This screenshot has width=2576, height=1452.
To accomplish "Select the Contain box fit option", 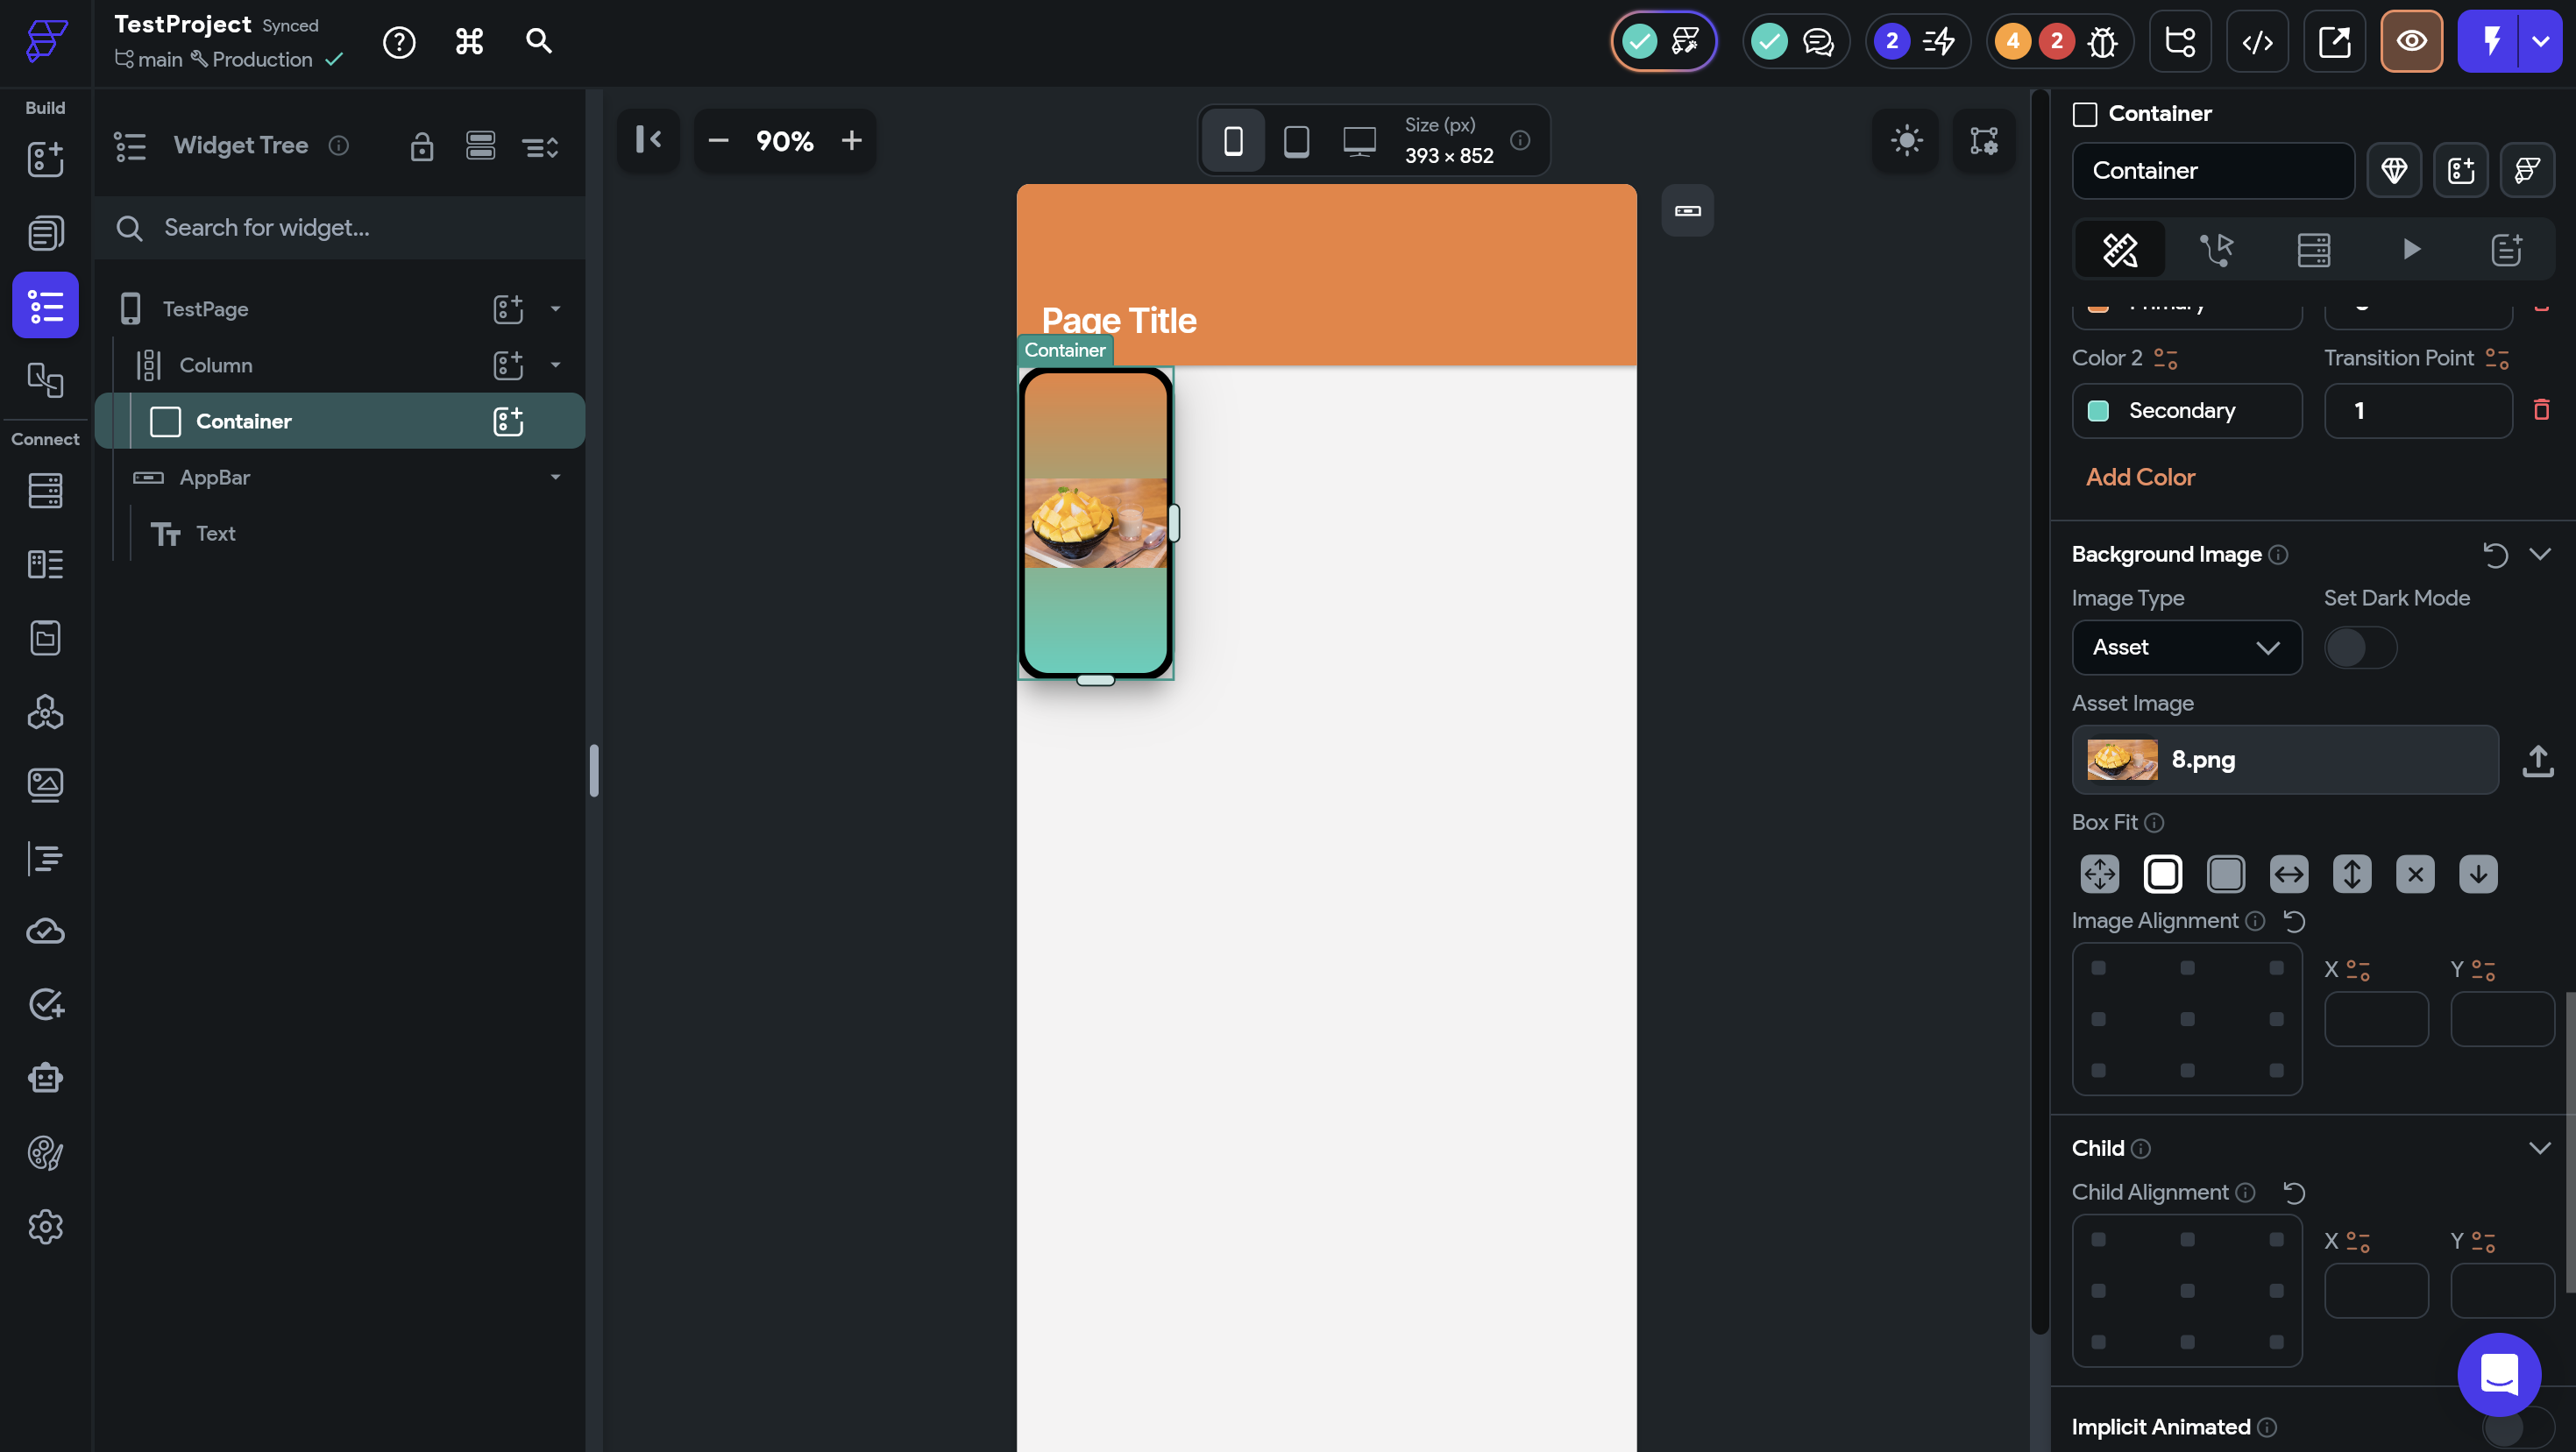I will pos(2163,874).
